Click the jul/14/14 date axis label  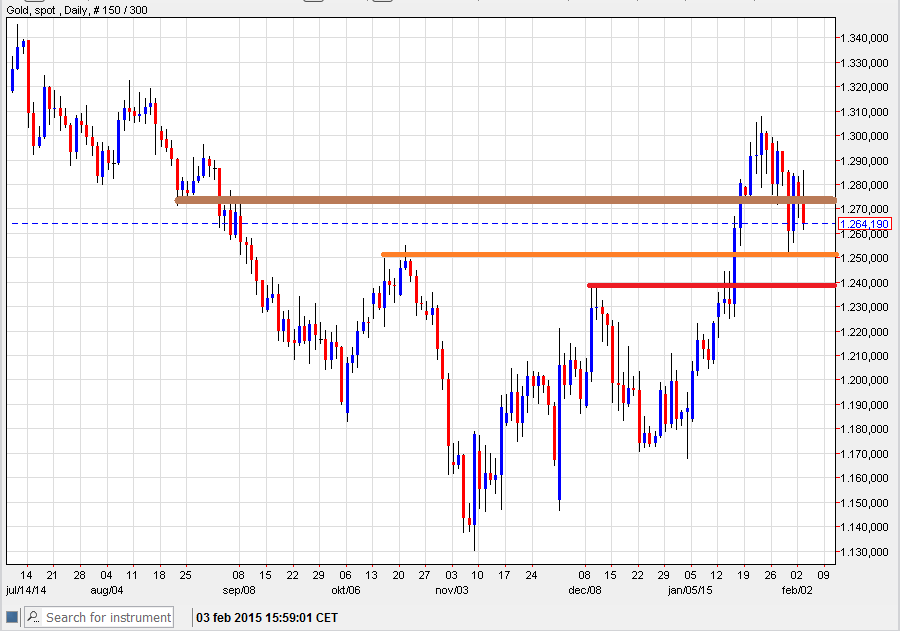pos(26,590)
